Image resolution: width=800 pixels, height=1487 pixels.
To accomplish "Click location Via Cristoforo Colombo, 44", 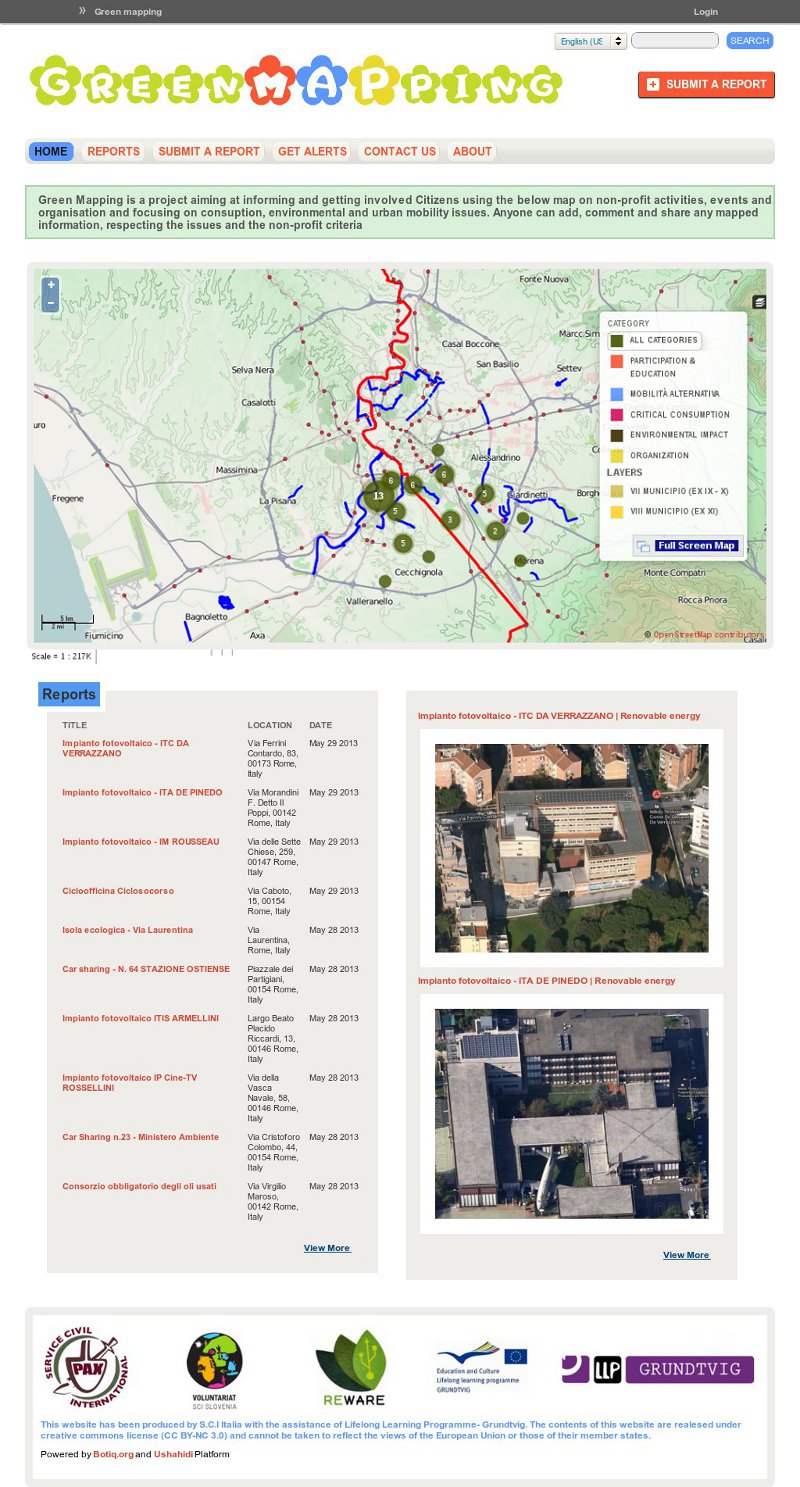I will pos(273,1152).
